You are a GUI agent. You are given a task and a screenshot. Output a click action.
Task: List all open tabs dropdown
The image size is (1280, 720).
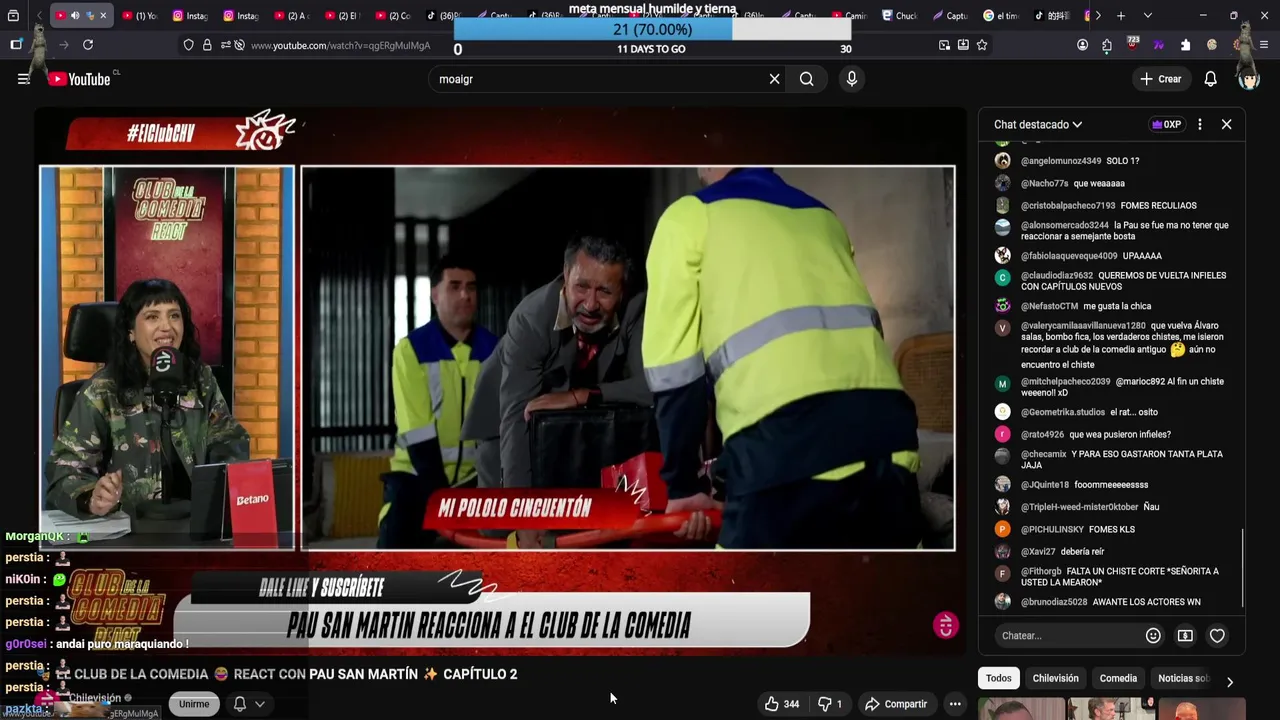(x=1147, y=15)
